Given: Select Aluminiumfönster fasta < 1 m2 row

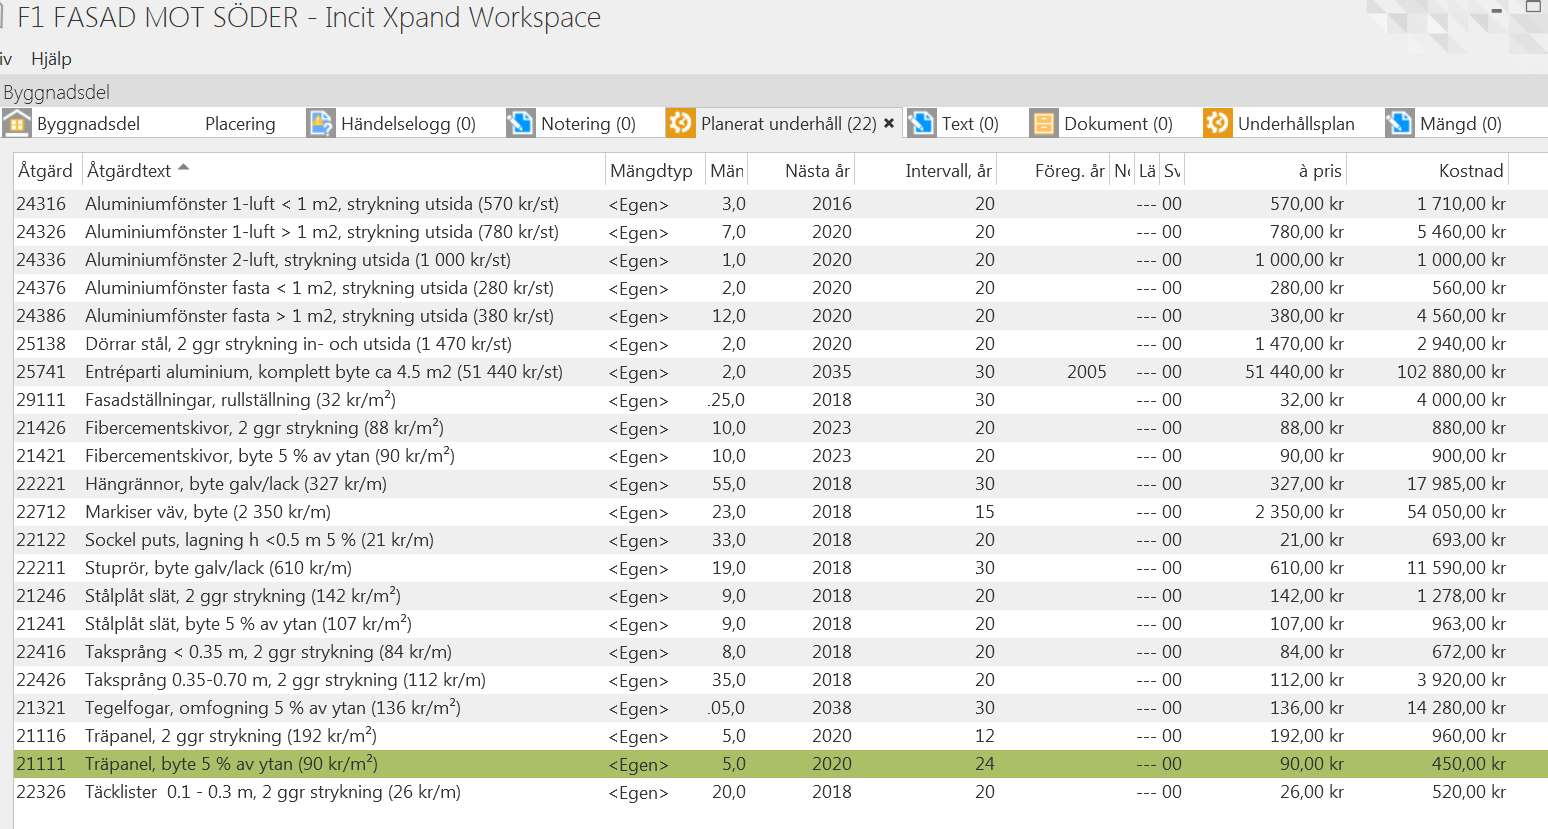Looking at the screenshot, I should point(780,288).
